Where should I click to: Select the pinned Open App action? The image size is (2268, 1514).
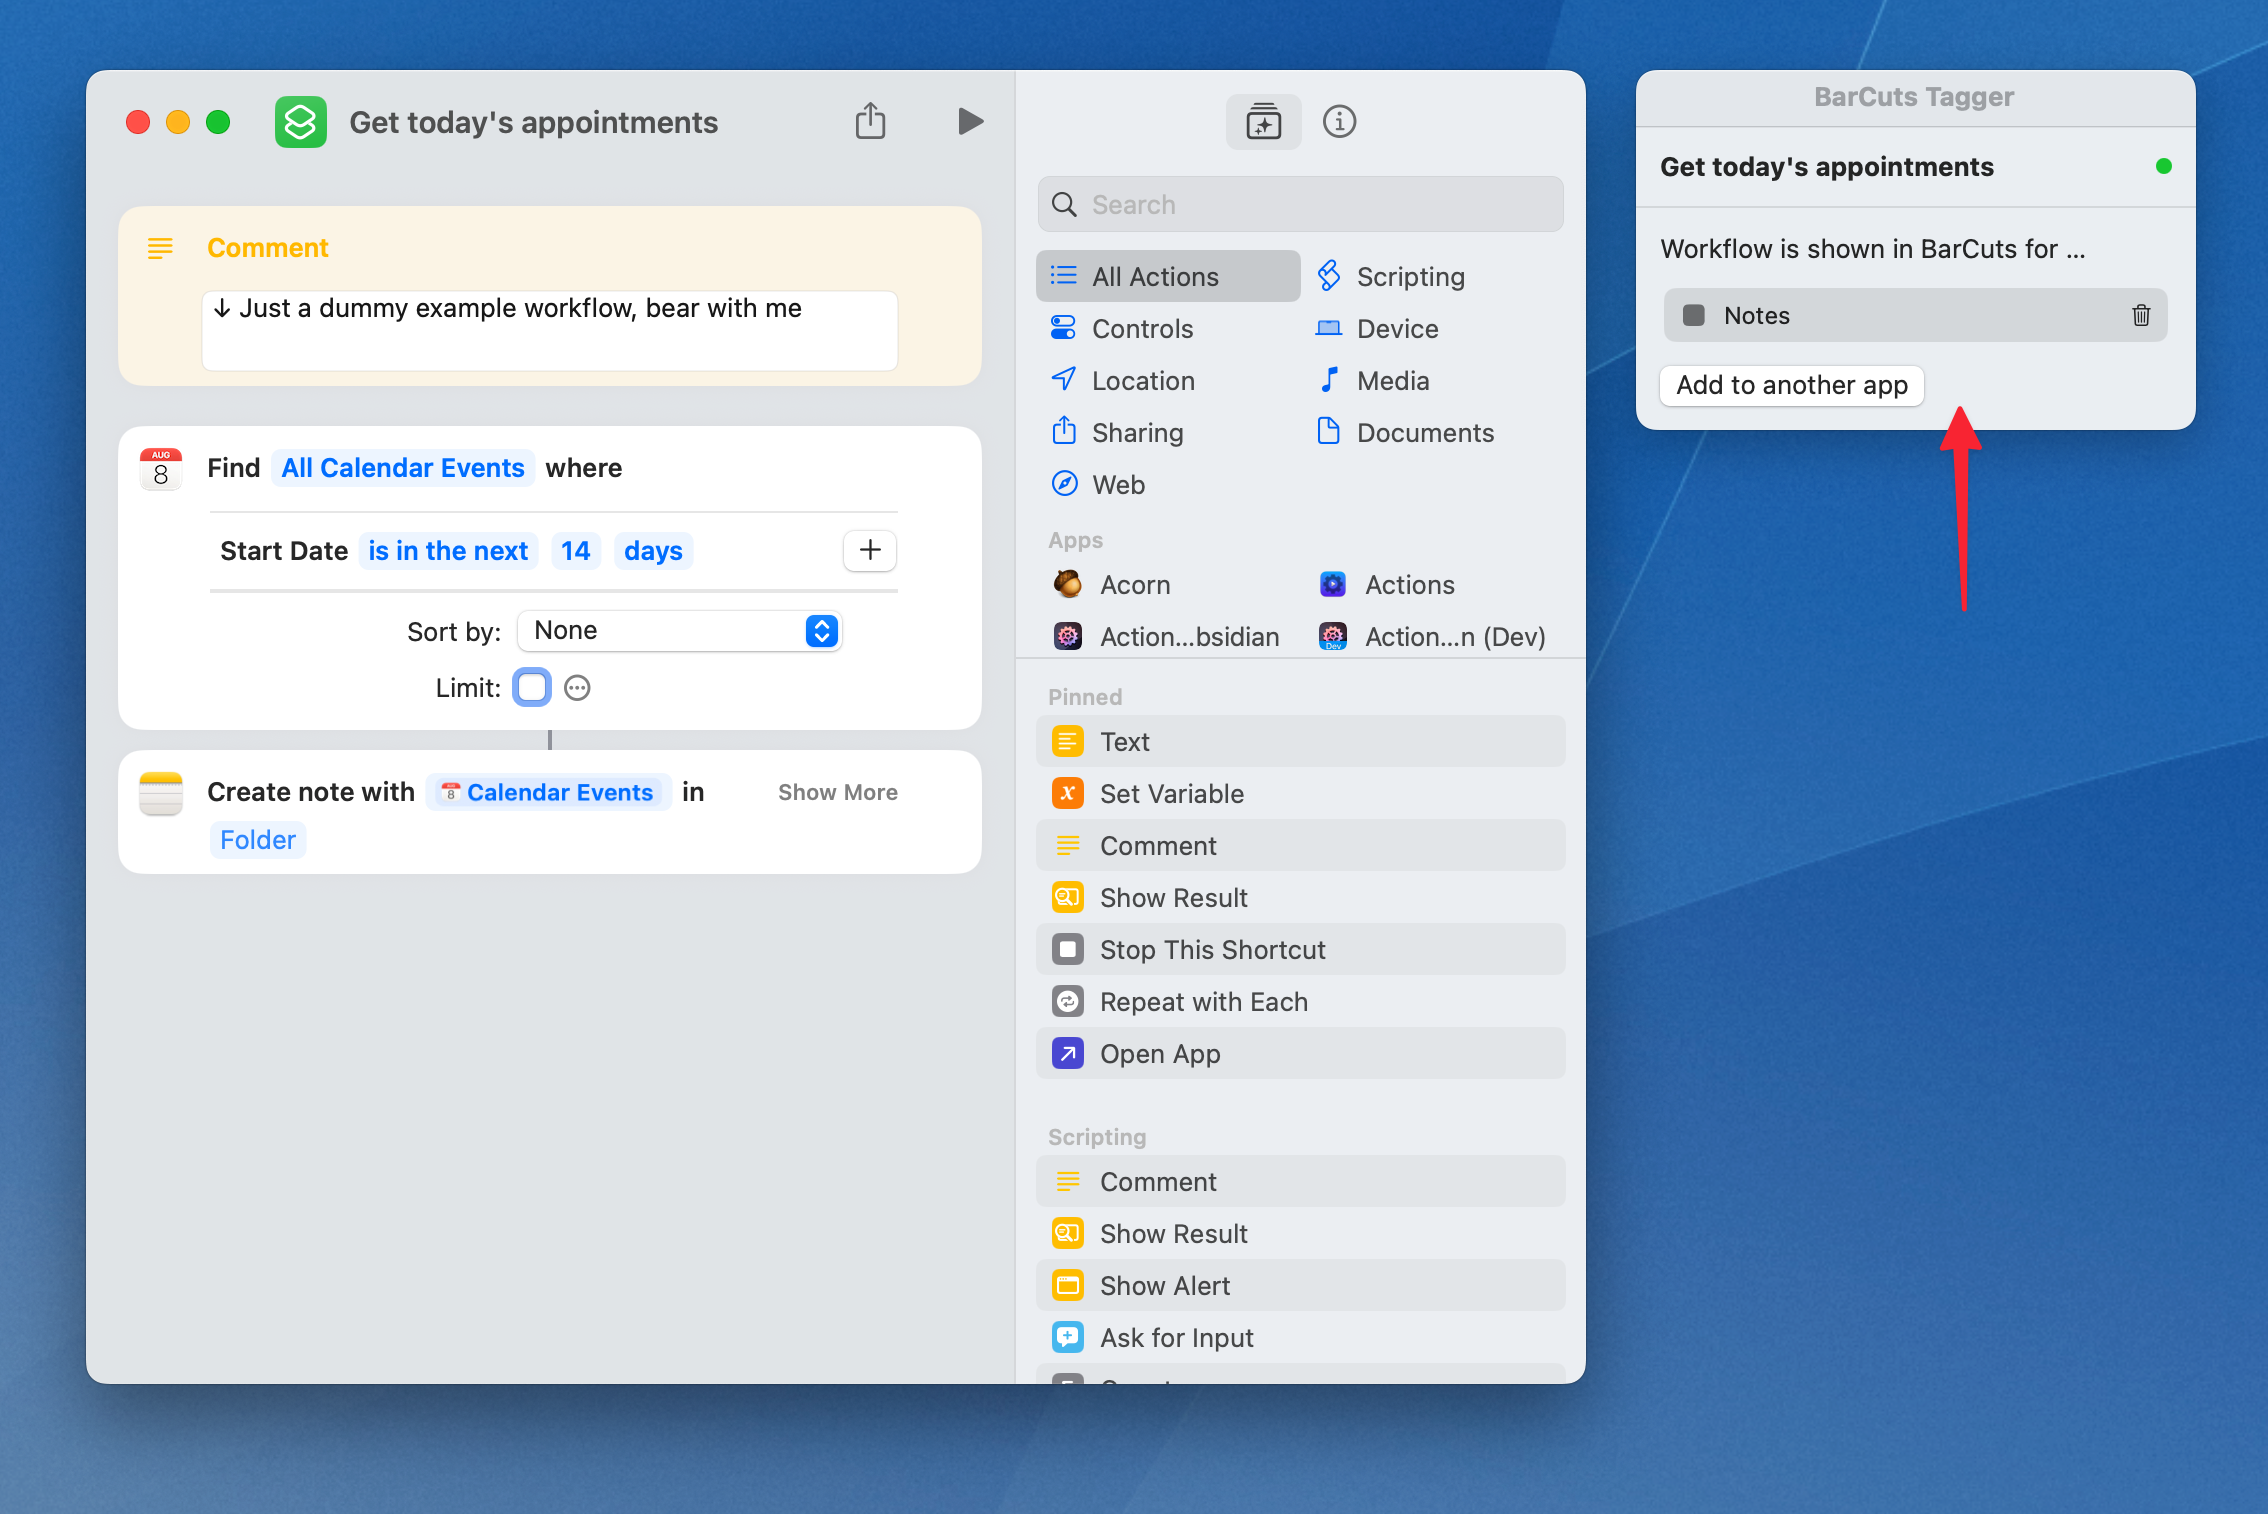coord(1160,1053)
